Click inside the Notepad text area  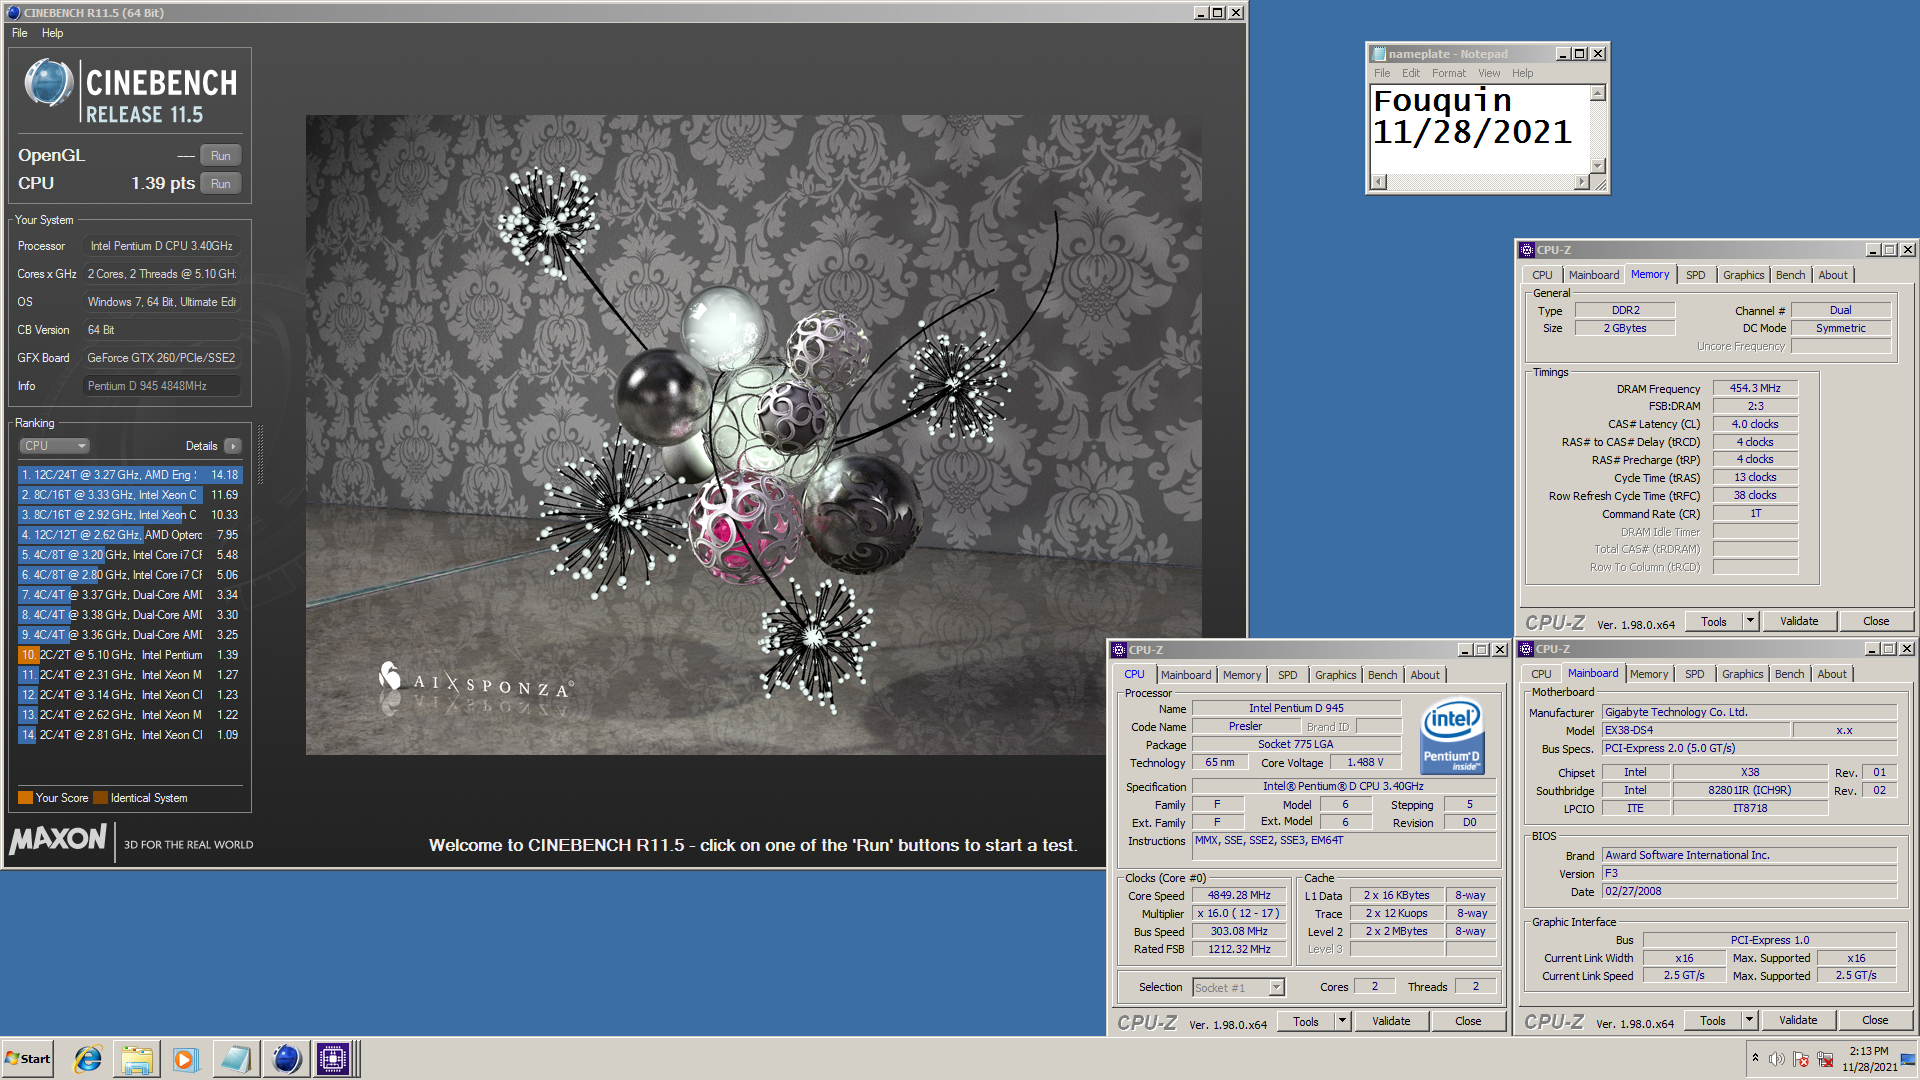tap(1478, 130)
